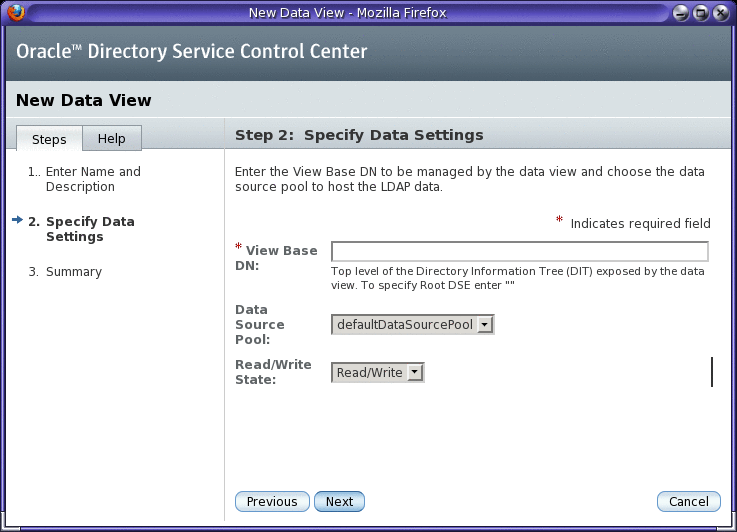The height and width of the screenshot is (532, 737).
Task: Click the Step 2: Specify Data Settings heading
Action: [x=359, y=135]
